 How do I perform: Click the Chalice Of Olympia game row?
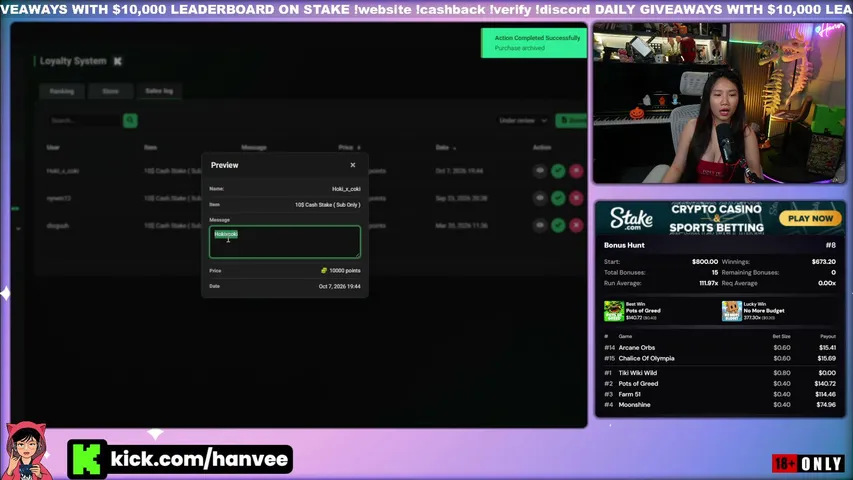click(x=720, y=359)
